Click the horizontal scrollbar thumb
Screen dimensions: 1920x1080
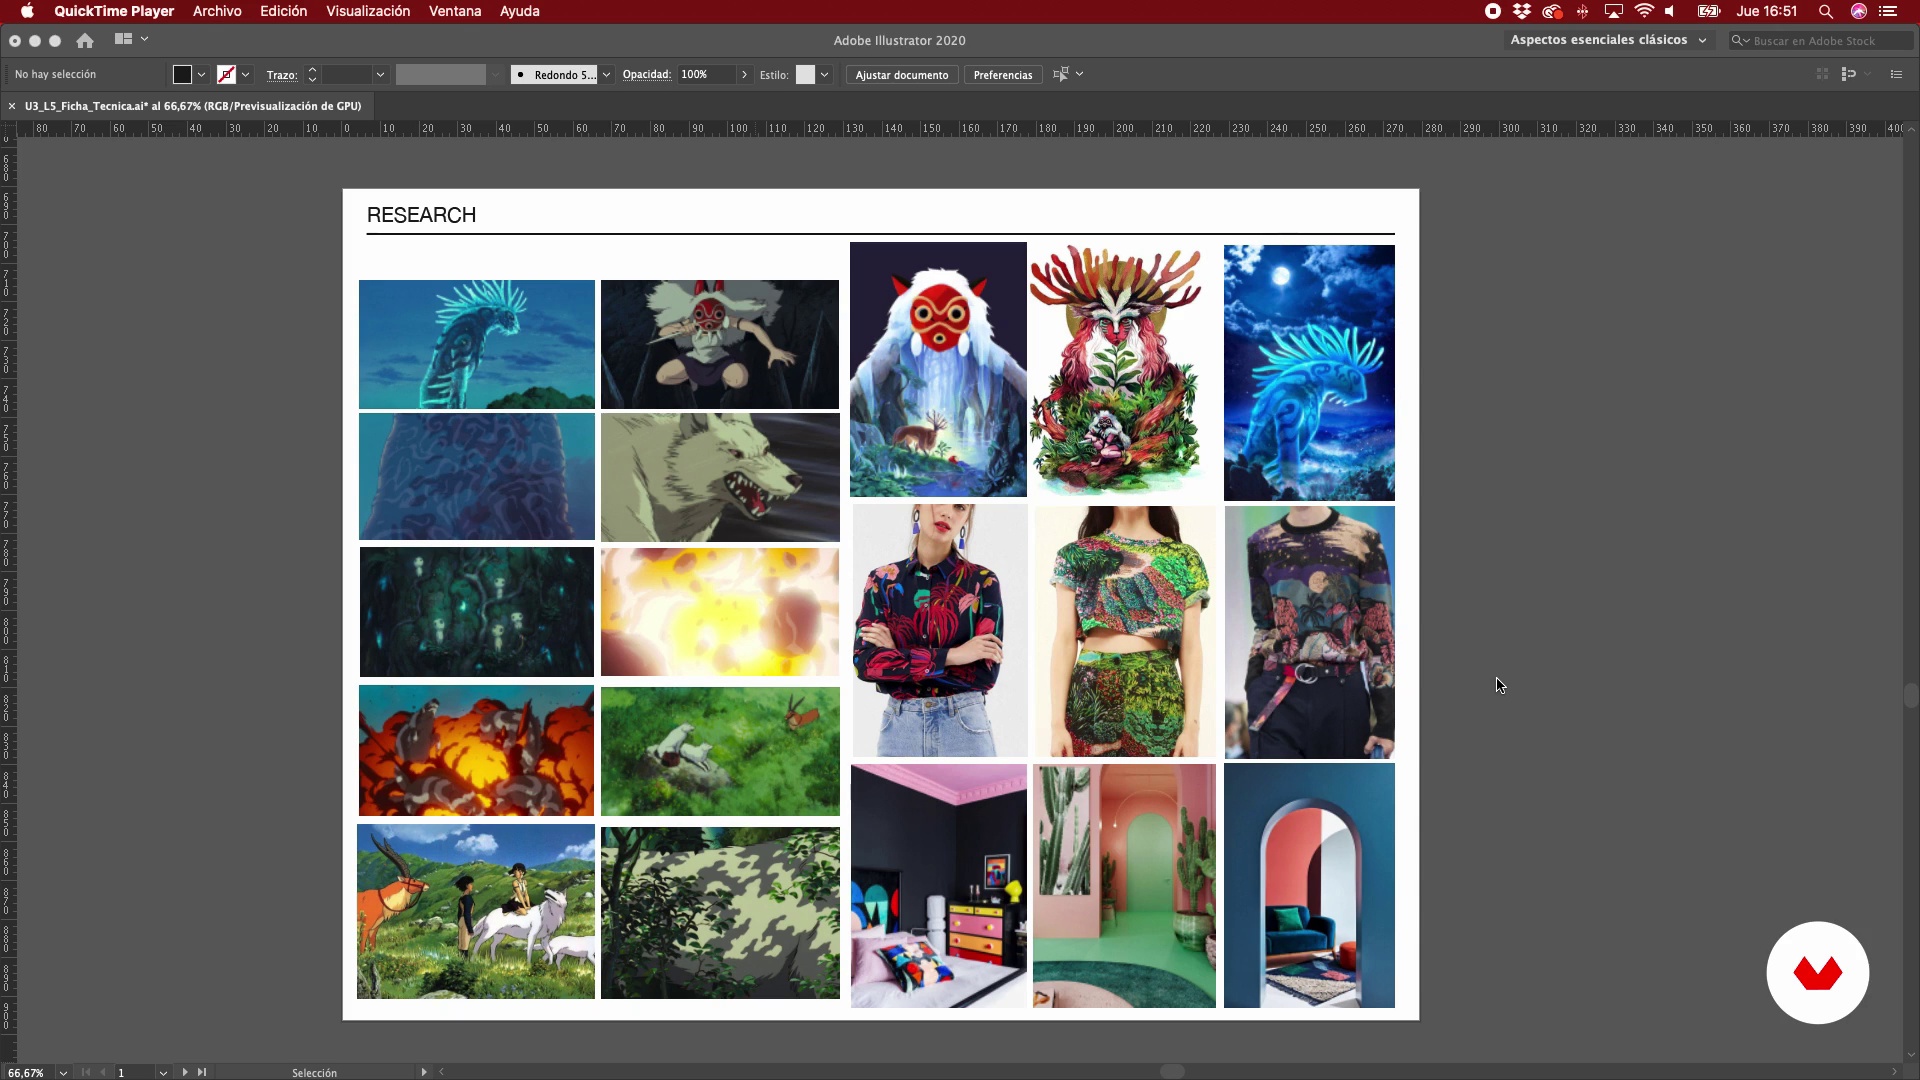point(1172,1071)
